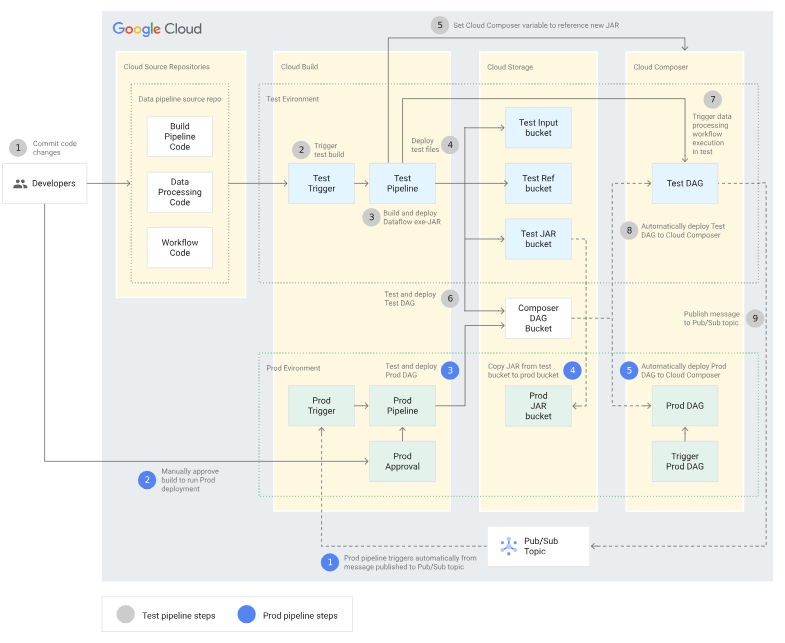785x643 pixels.
Task: Open the Test JAR bucket node
Action: tap(538, 239)
